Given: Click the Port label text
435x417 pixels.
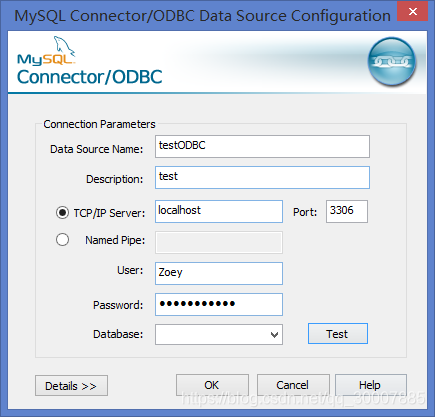Looking at the screenshot, I should [305, 212].
